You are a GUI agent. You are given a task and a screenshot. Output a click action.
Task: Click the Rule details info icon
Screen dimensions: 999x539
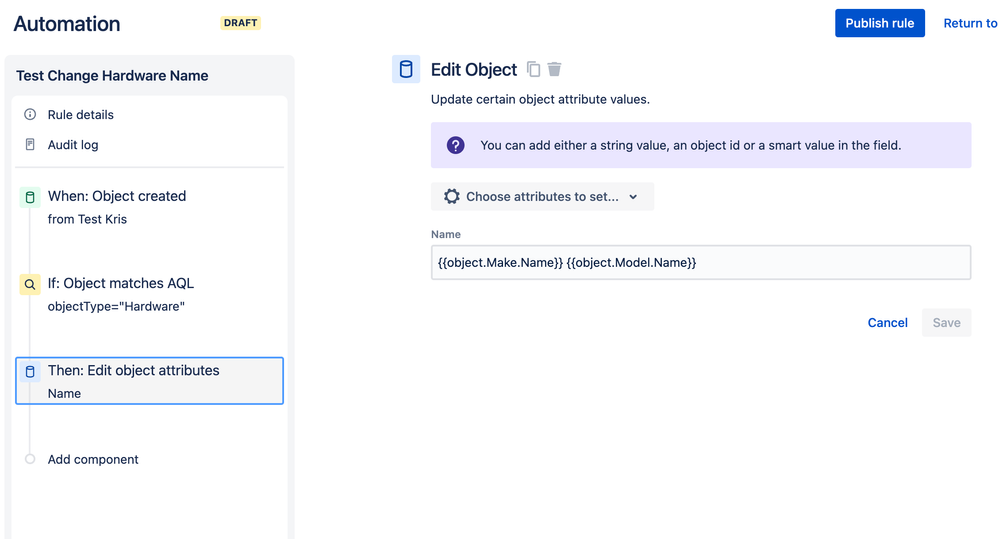point(30,115)
